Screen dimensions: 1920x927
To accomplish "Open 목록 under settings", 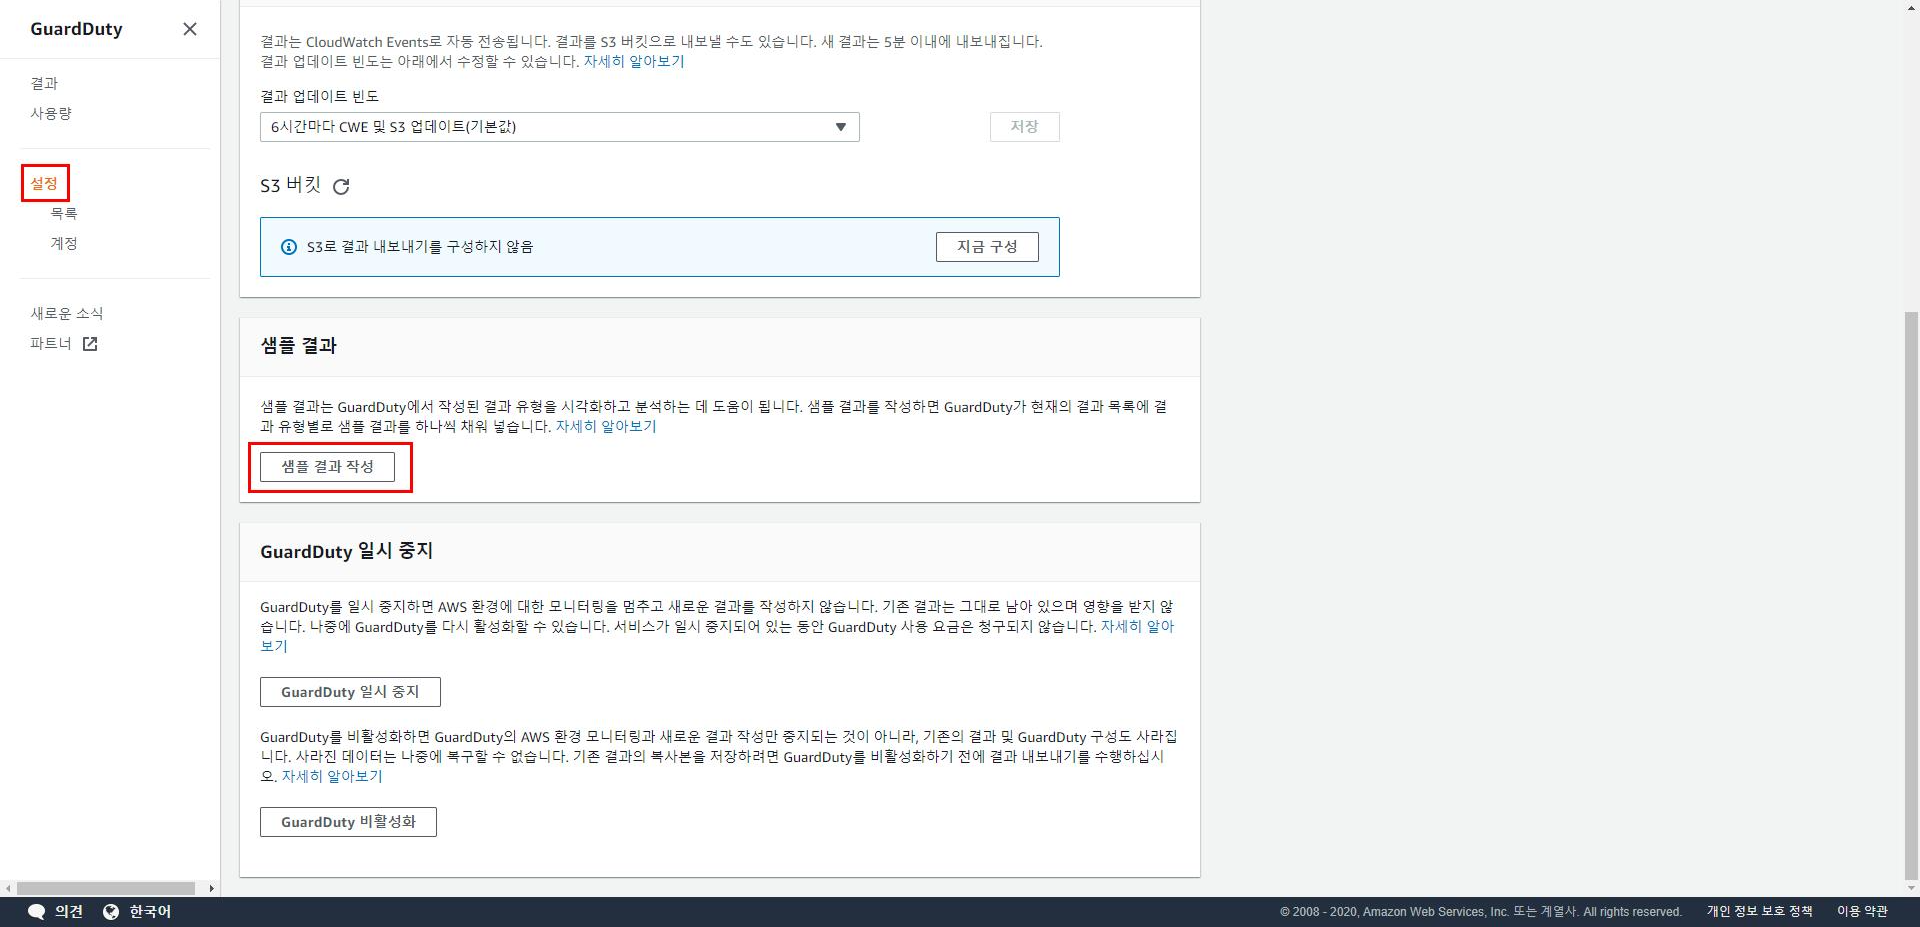I will (x=64, y=213).
